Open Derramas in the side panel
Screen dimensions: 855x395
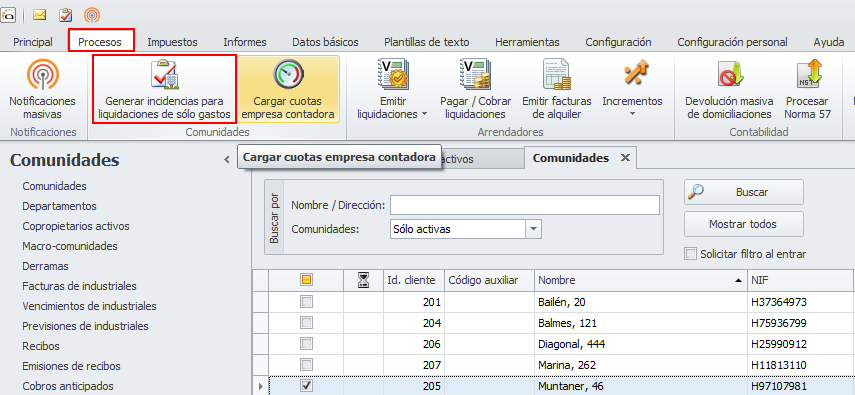tap(45, 266)
